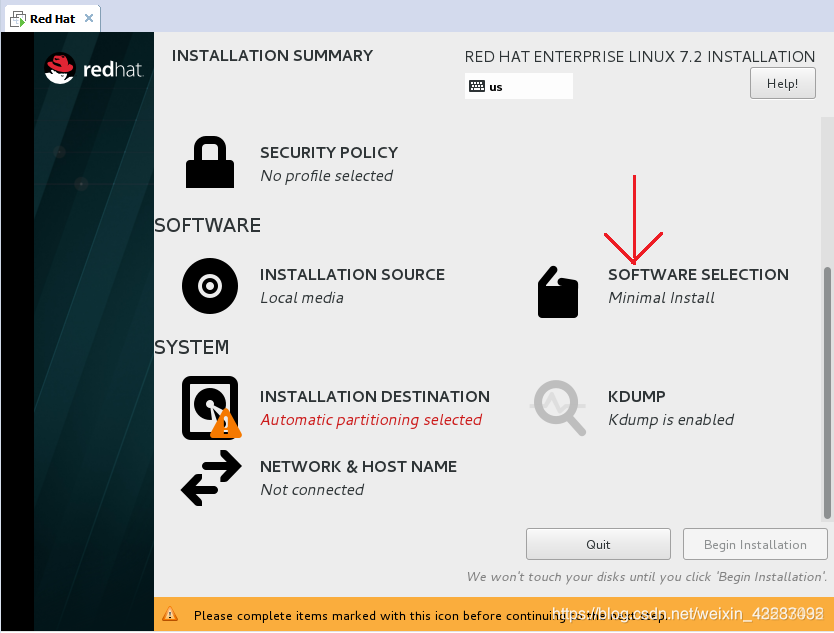
Task: Click 'Automatic partitioning selected' status text
Action: pos(371,420)
